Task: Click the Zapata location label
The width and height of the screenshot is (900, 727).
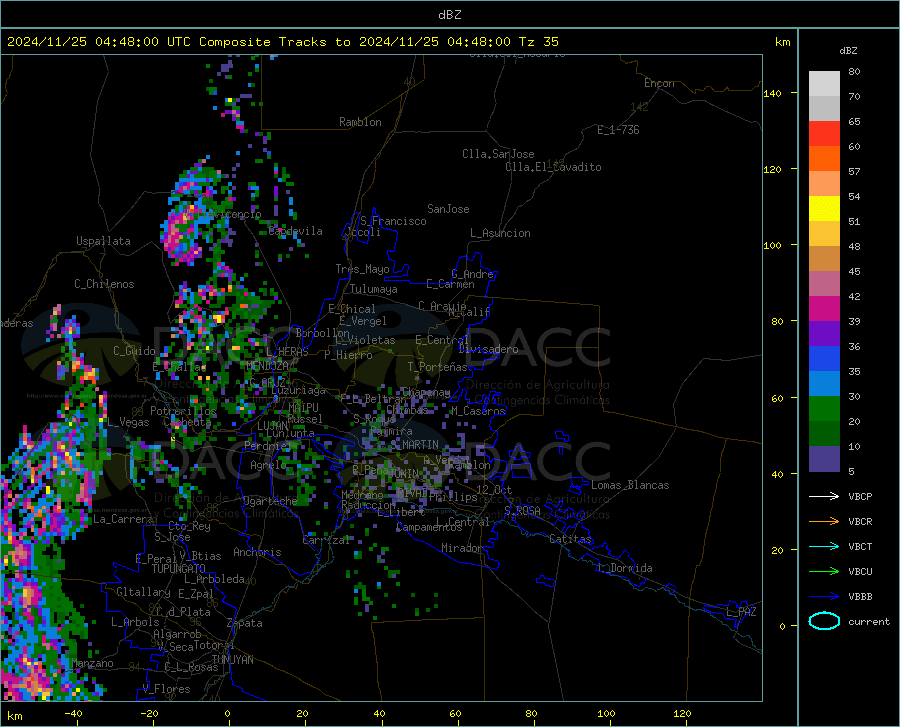Action: (245, 623)
